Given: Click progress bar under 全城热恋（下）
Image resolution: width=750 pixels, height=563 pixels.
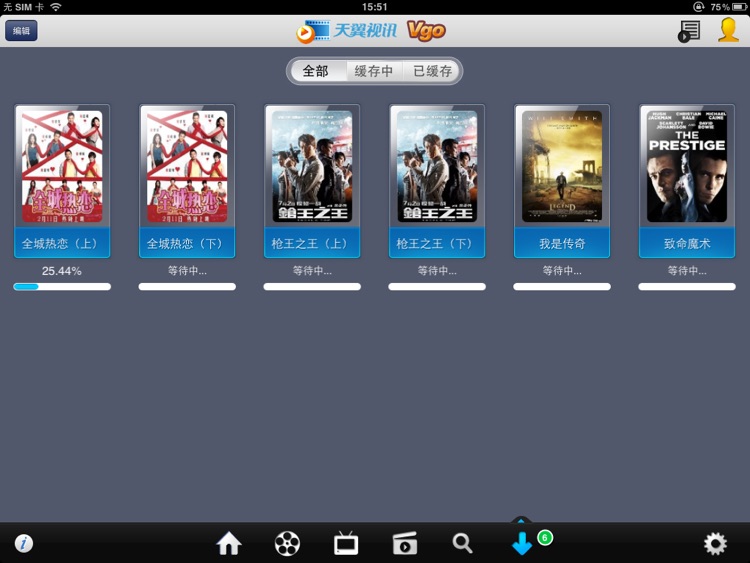Looking at the screenshot, I should click(187, 287).
